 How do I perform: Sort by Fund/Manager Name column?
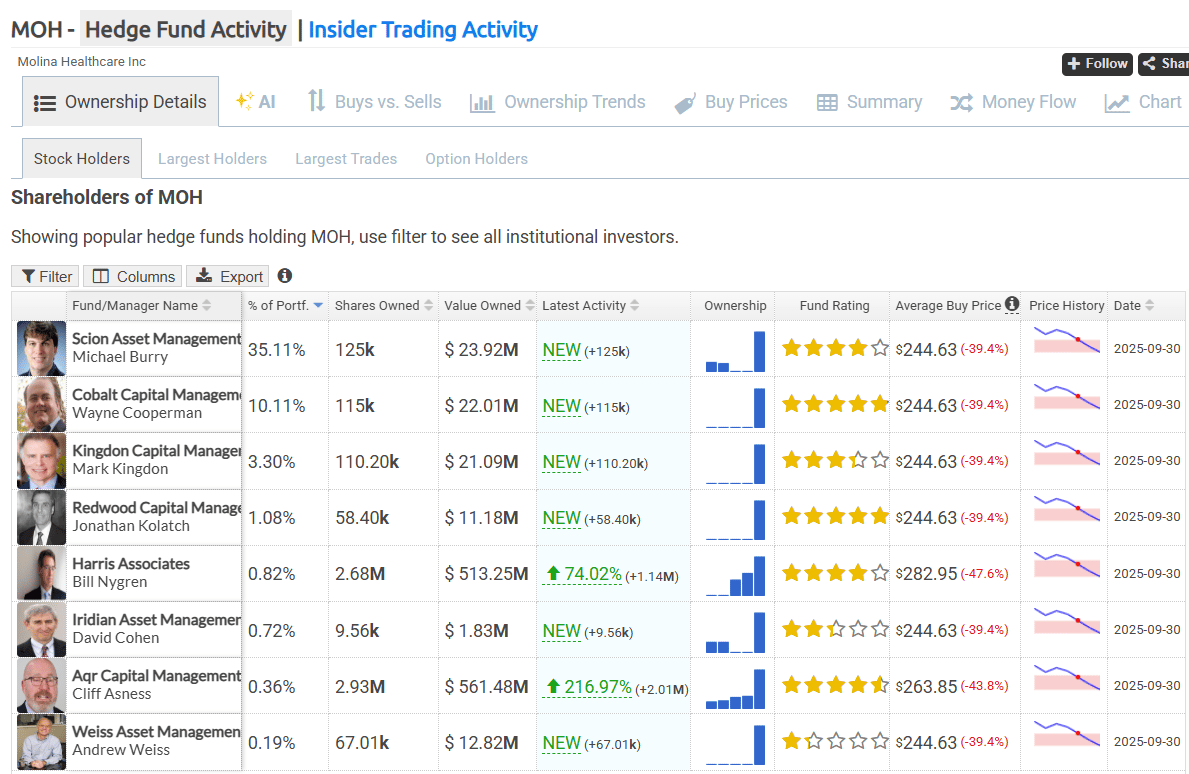pos(142,306)
